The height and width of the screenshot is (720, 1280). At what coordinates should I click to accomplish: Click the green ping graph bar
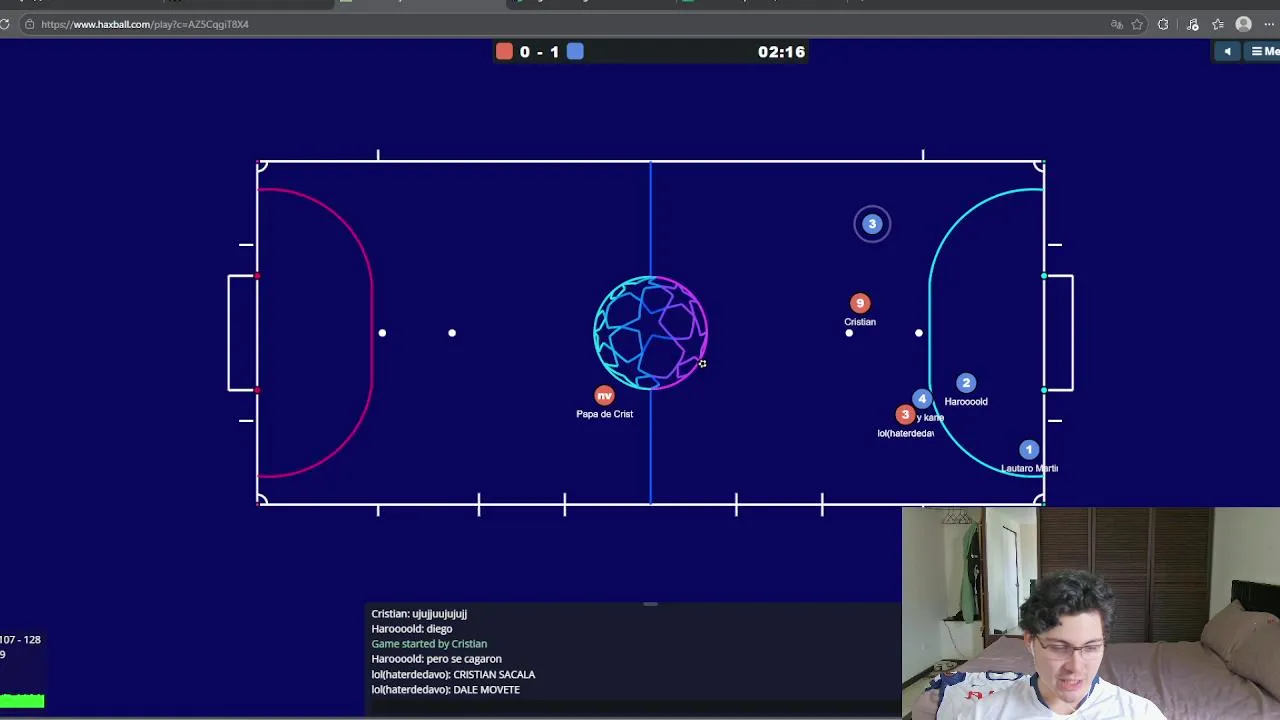(22, 701)
